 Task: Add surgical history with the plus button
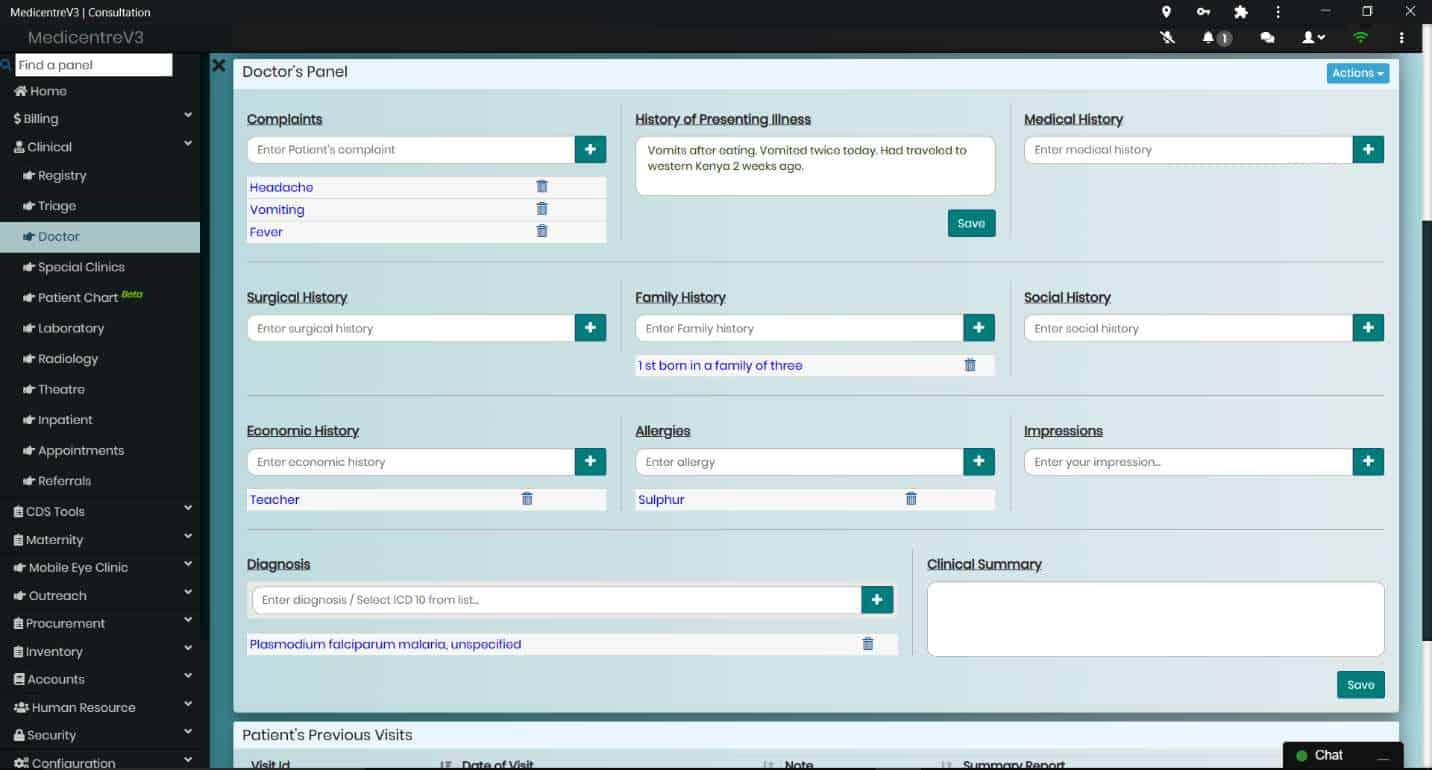pyautogui.click(x=590, y=328)
